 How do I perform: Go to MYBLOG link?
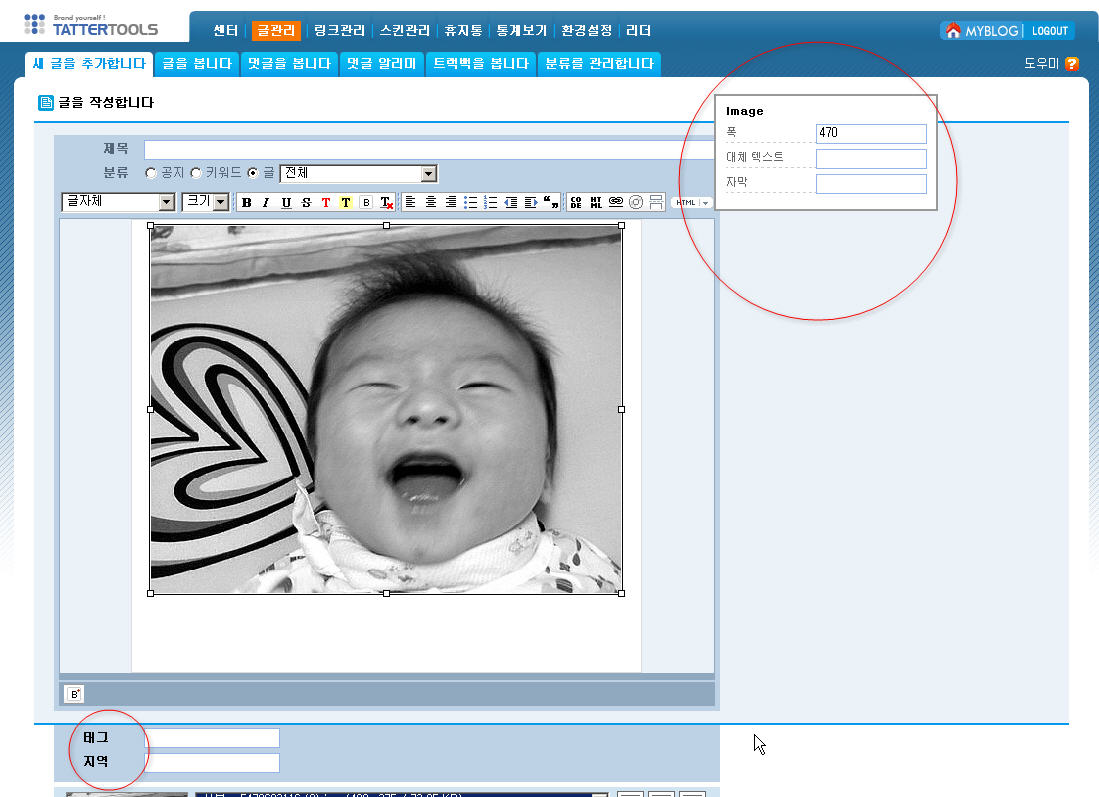[x=982, y=31]
